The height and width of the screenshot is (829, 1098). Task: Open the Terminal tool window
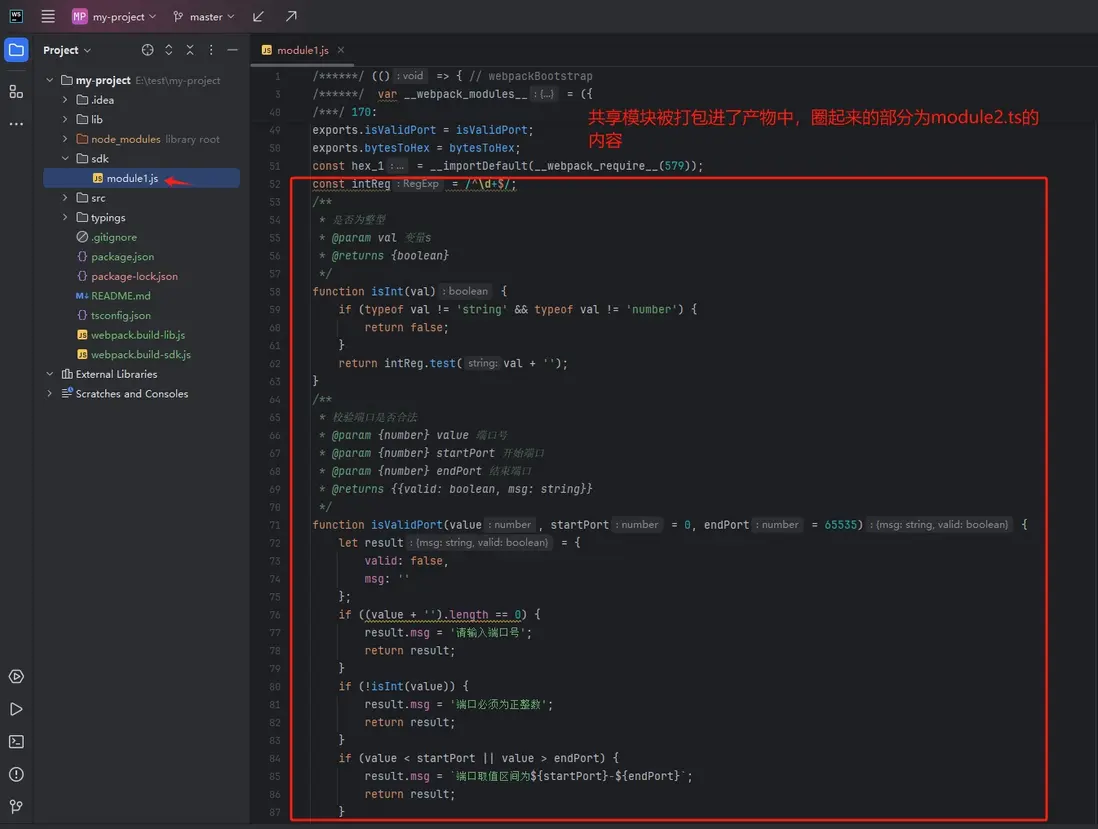[16, 742]
